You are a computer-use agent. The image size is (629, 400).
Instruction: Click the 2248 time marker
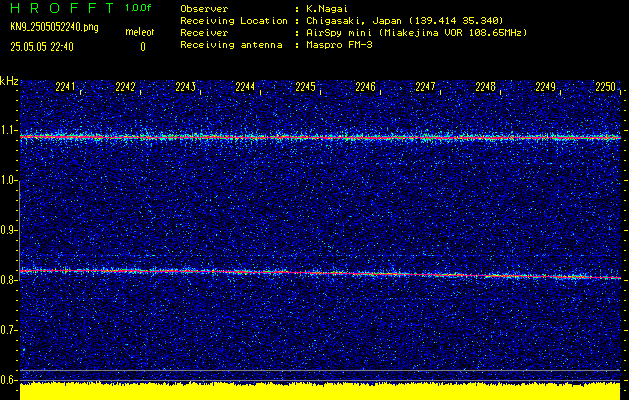coord(485,87)
